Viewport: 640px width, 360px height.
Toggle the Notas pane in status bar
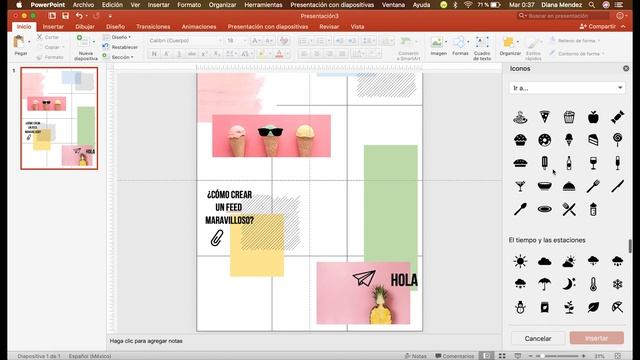[x=415, y=356]
